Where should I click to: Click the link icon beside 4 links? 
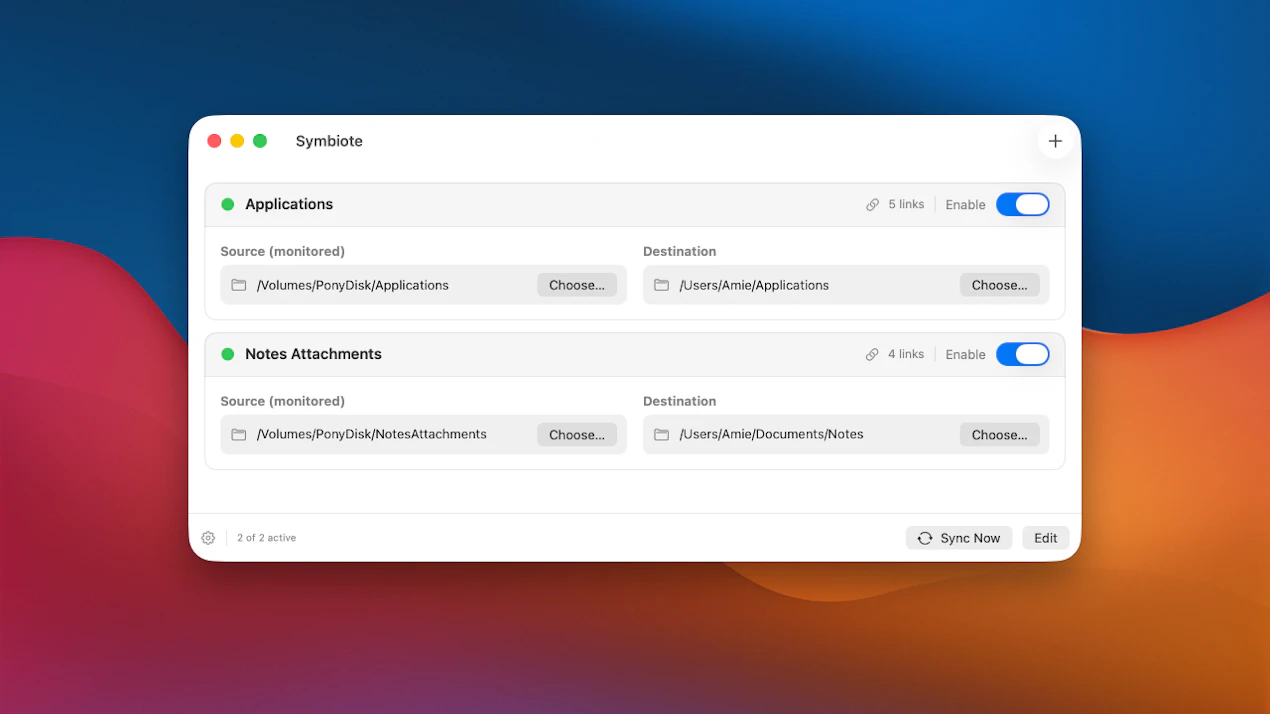tap(873, 354)
